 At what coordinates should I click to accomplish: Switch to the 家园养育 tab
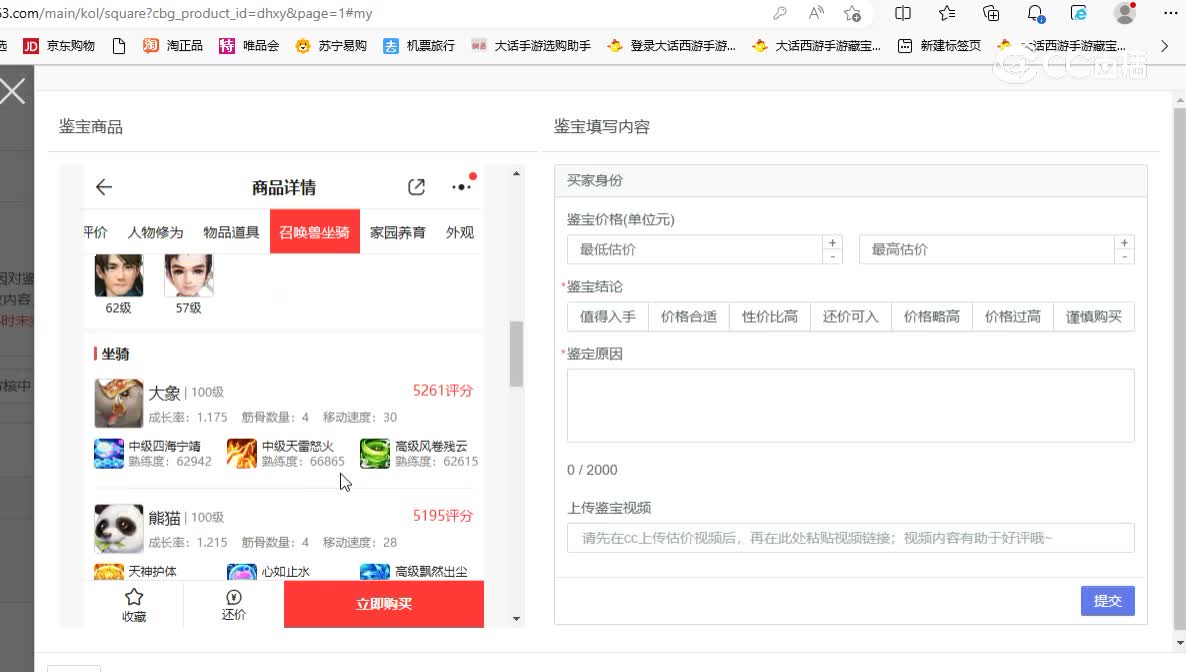tap(397, 232)
